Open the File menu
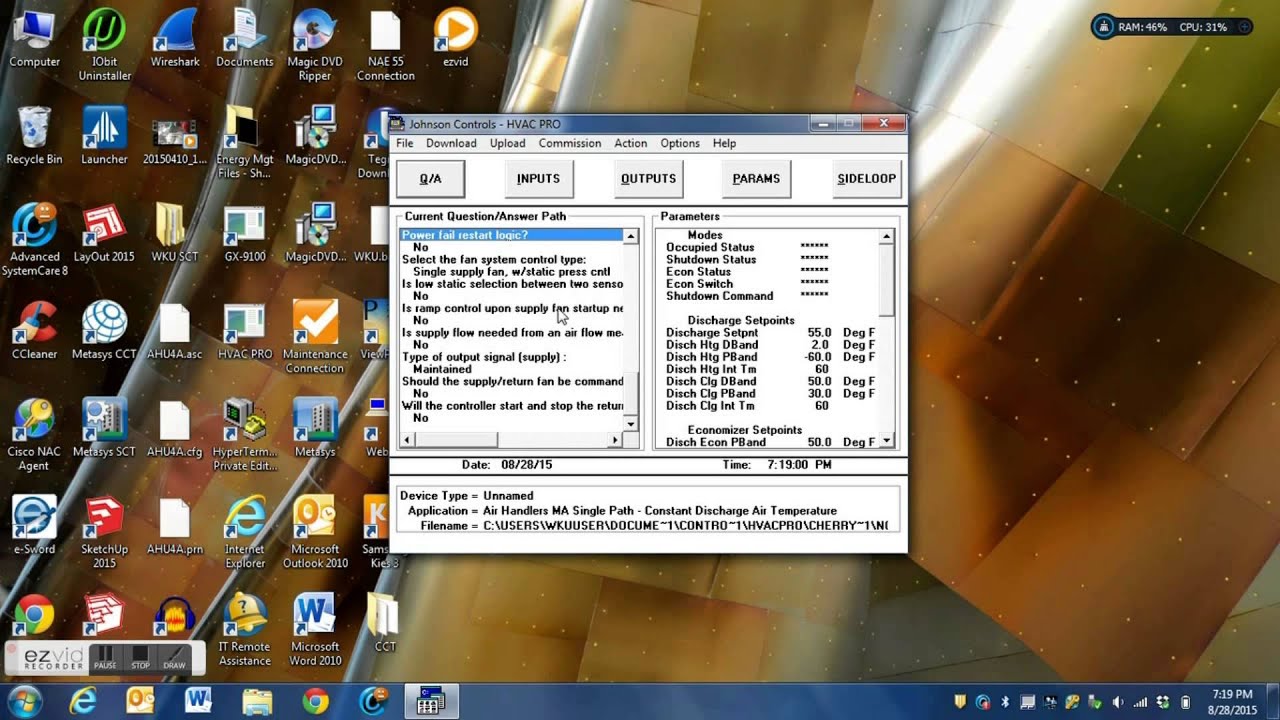Viewport: 1280px width, 720px height. tap(405, 143)
